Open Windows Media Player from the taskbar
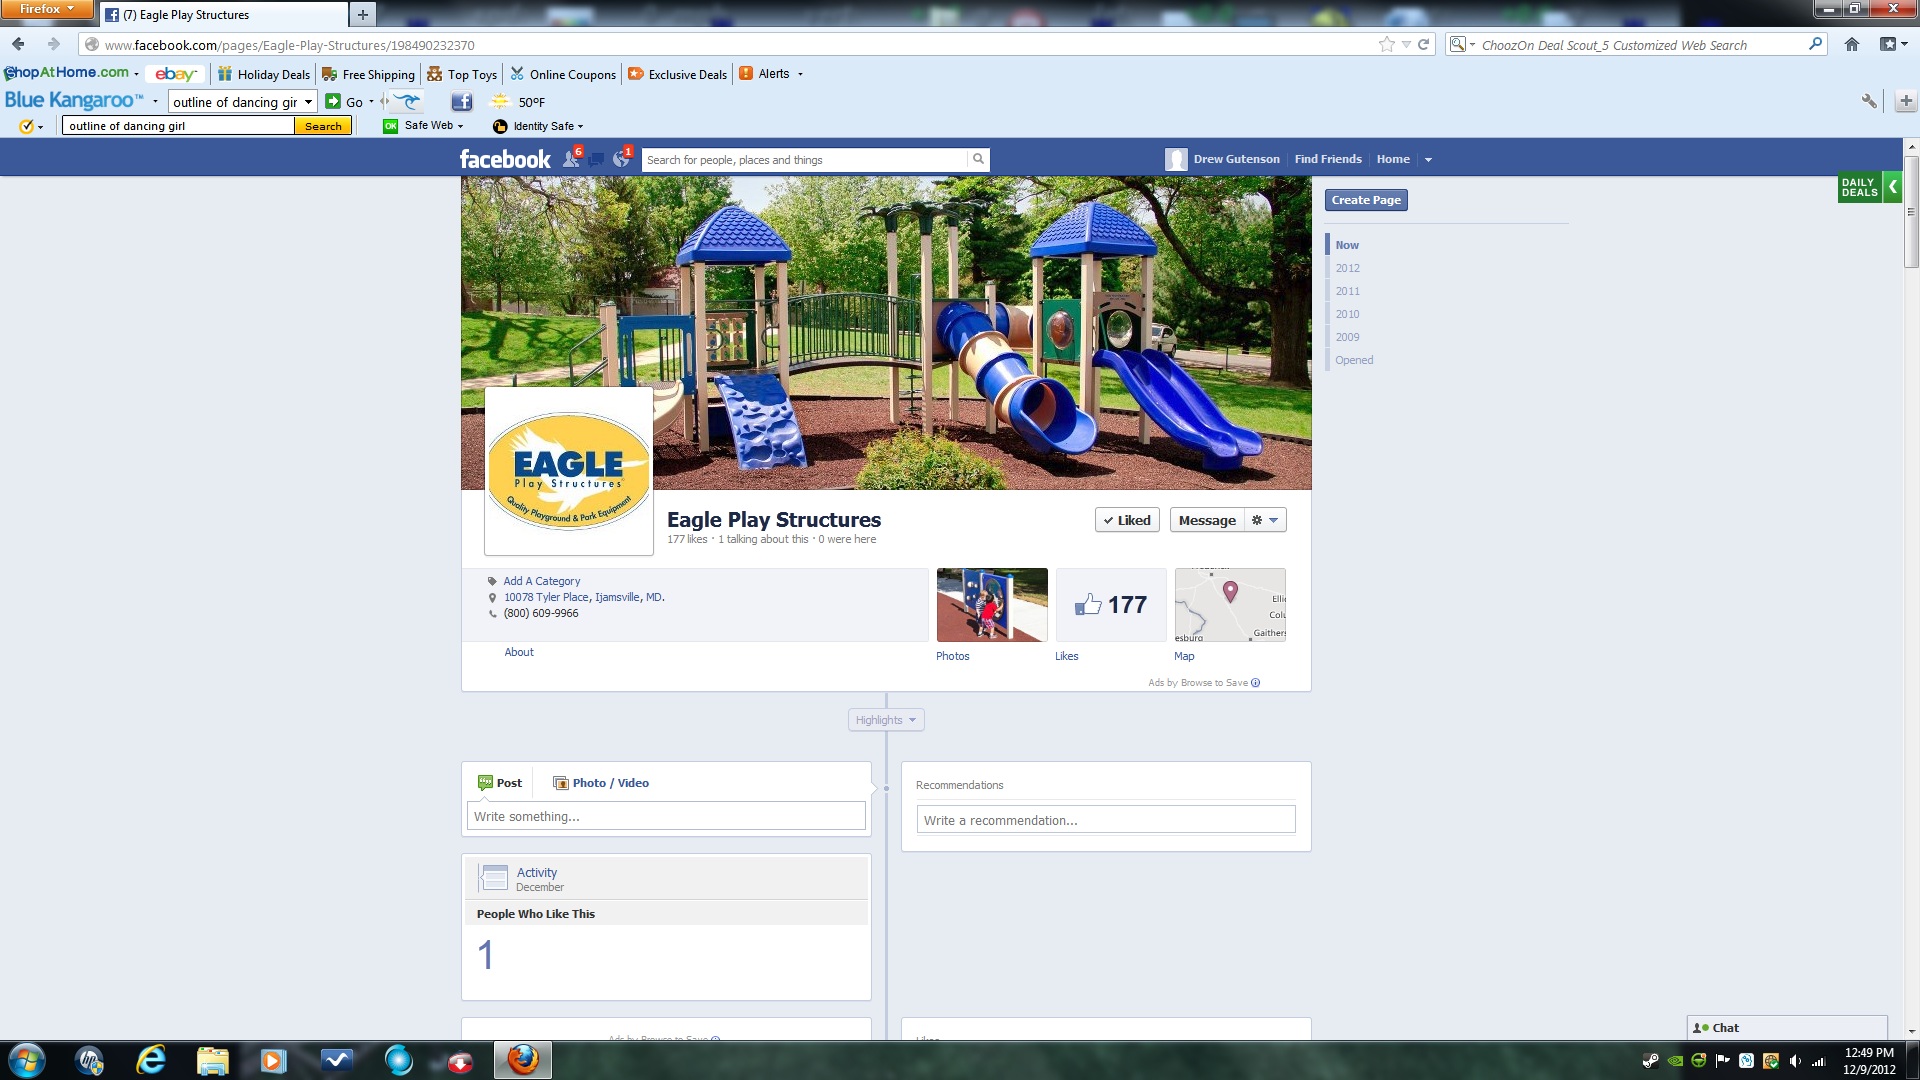The width and height of the screenshot is (1920, 1080). [273, 1060]
